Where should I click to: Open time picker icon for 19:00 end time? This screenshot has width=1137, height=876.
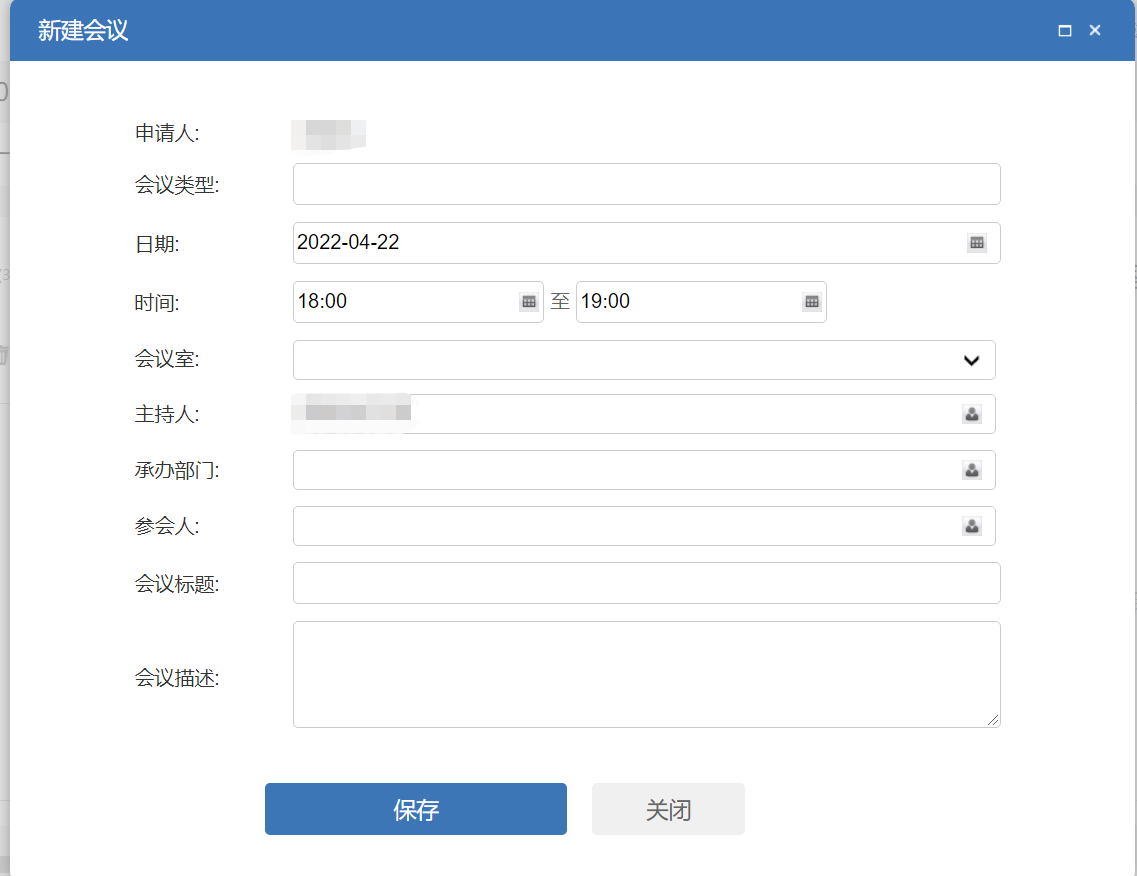(x=811, y=302)
